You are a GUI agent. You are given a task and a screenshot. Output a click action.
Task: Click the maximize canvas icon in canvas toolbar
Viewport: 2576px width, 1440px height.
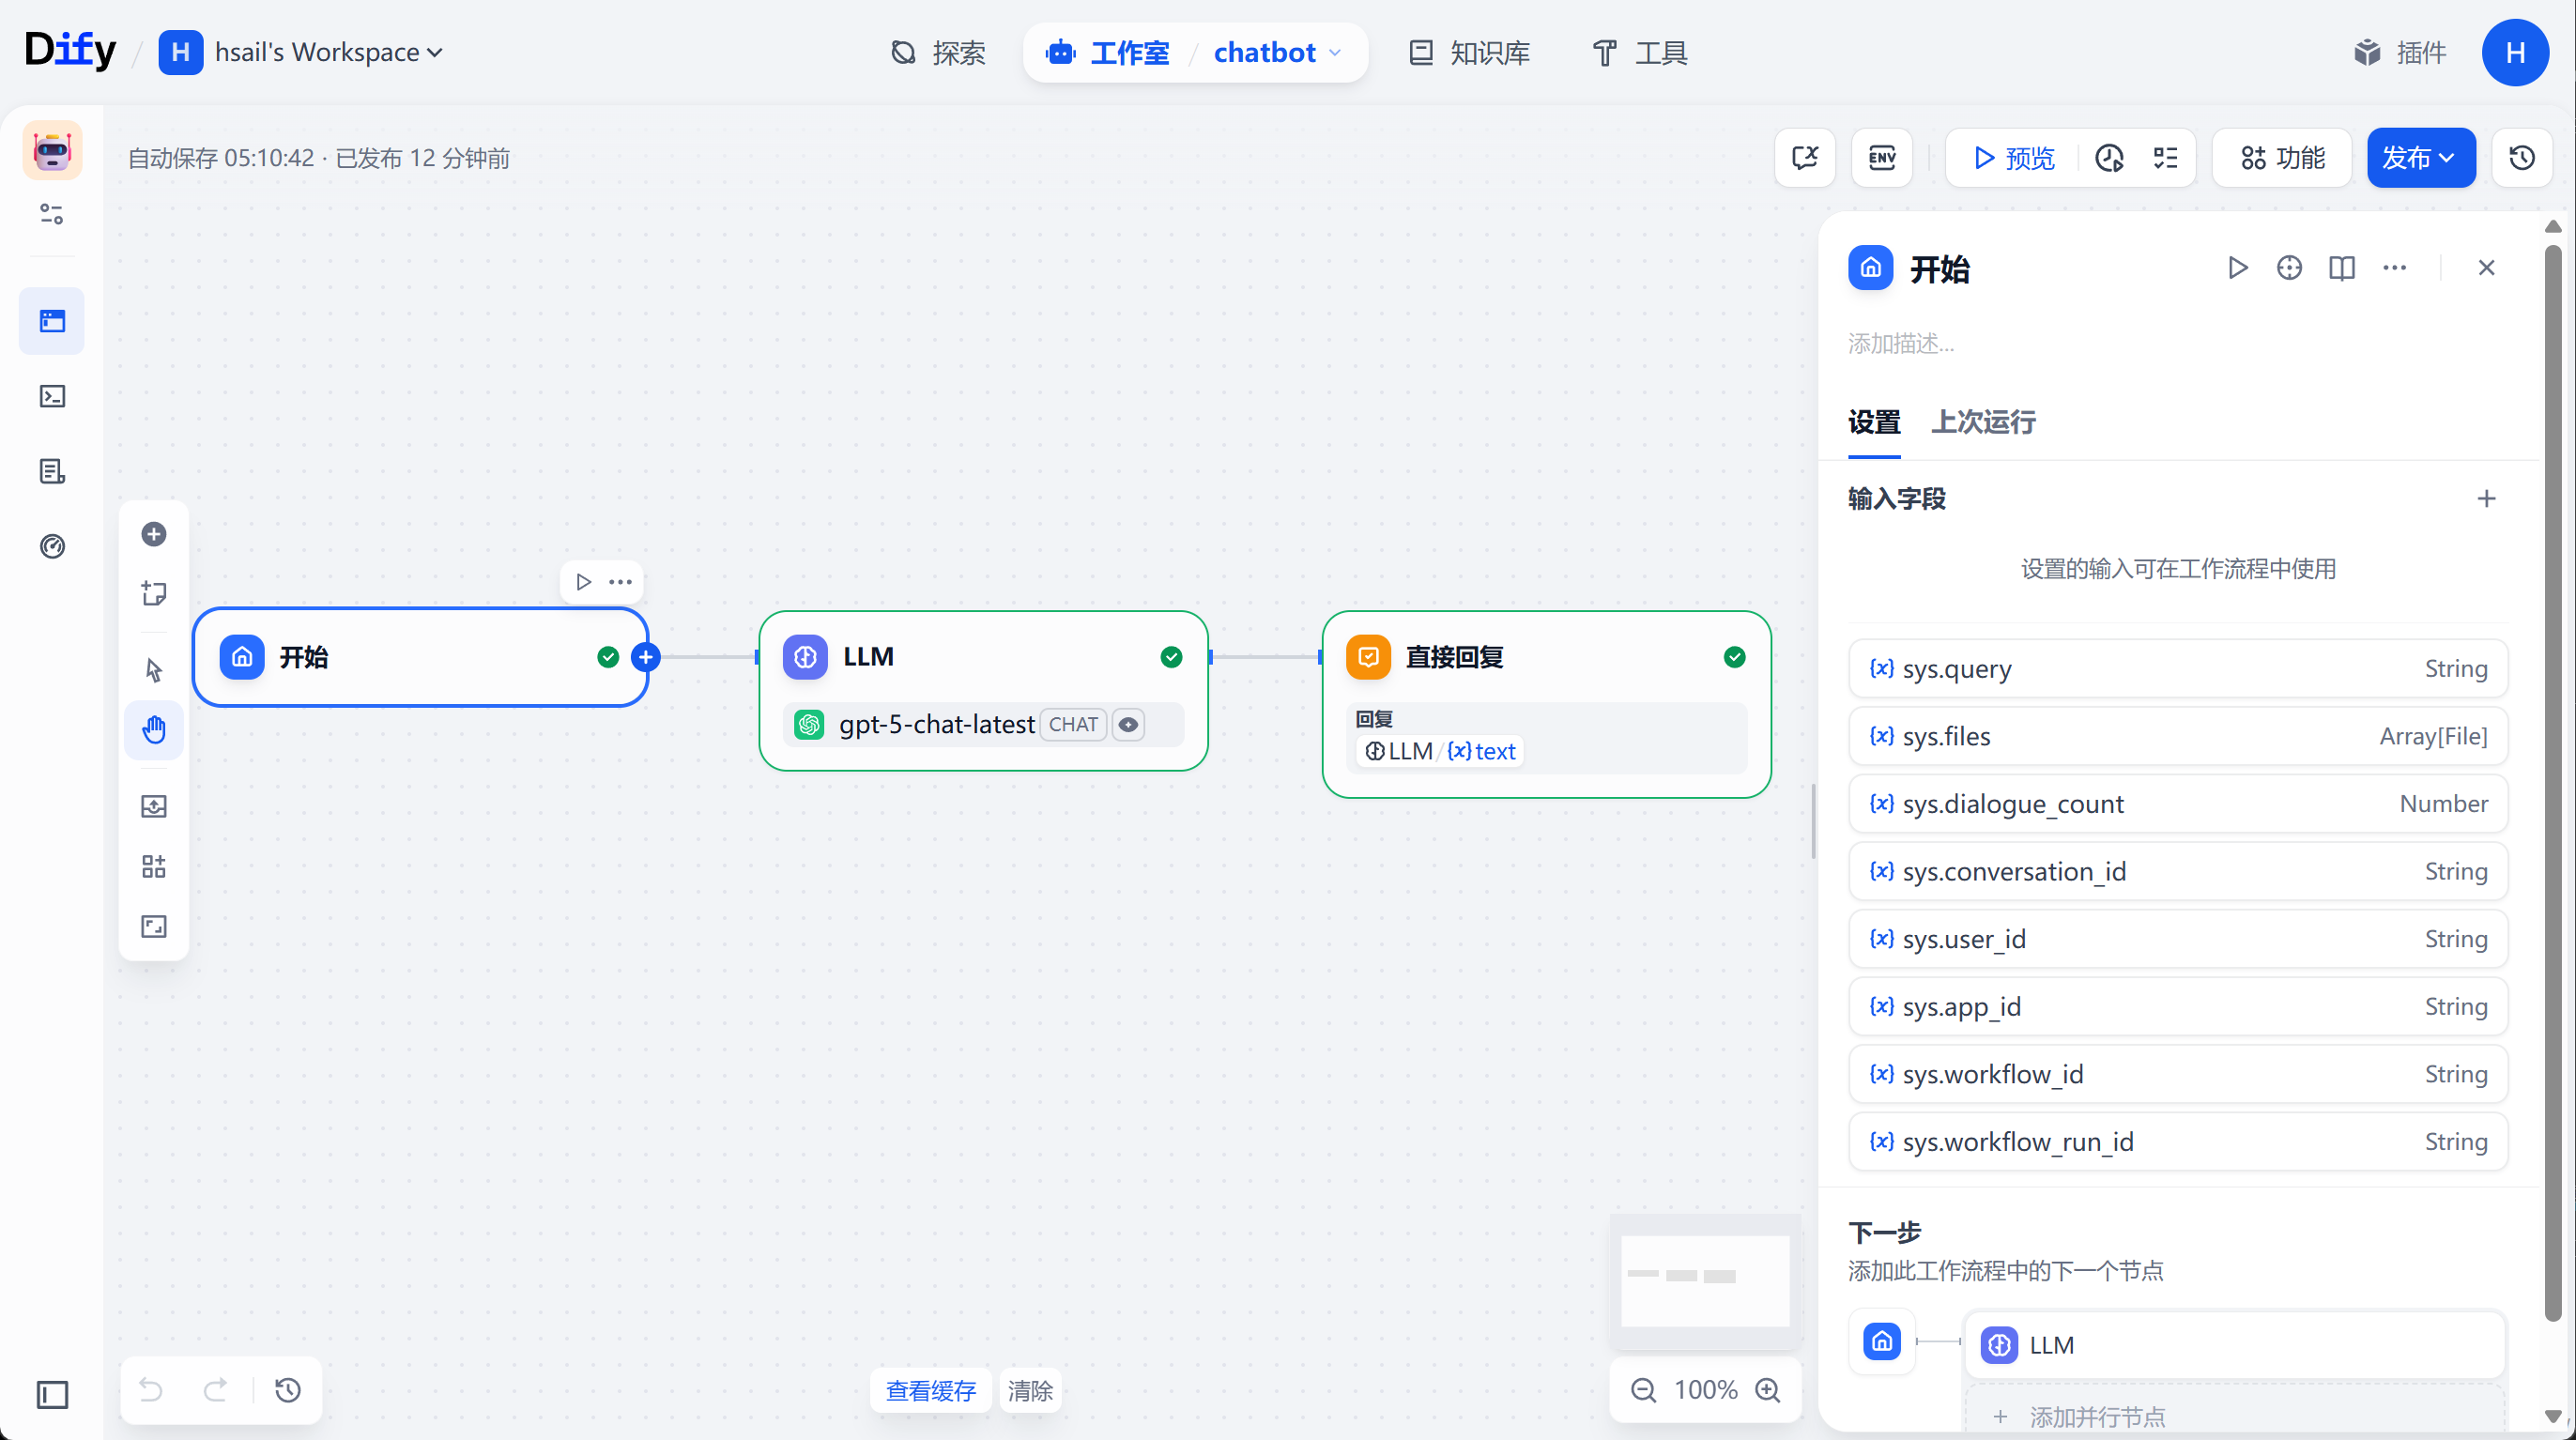coord(154,926)
